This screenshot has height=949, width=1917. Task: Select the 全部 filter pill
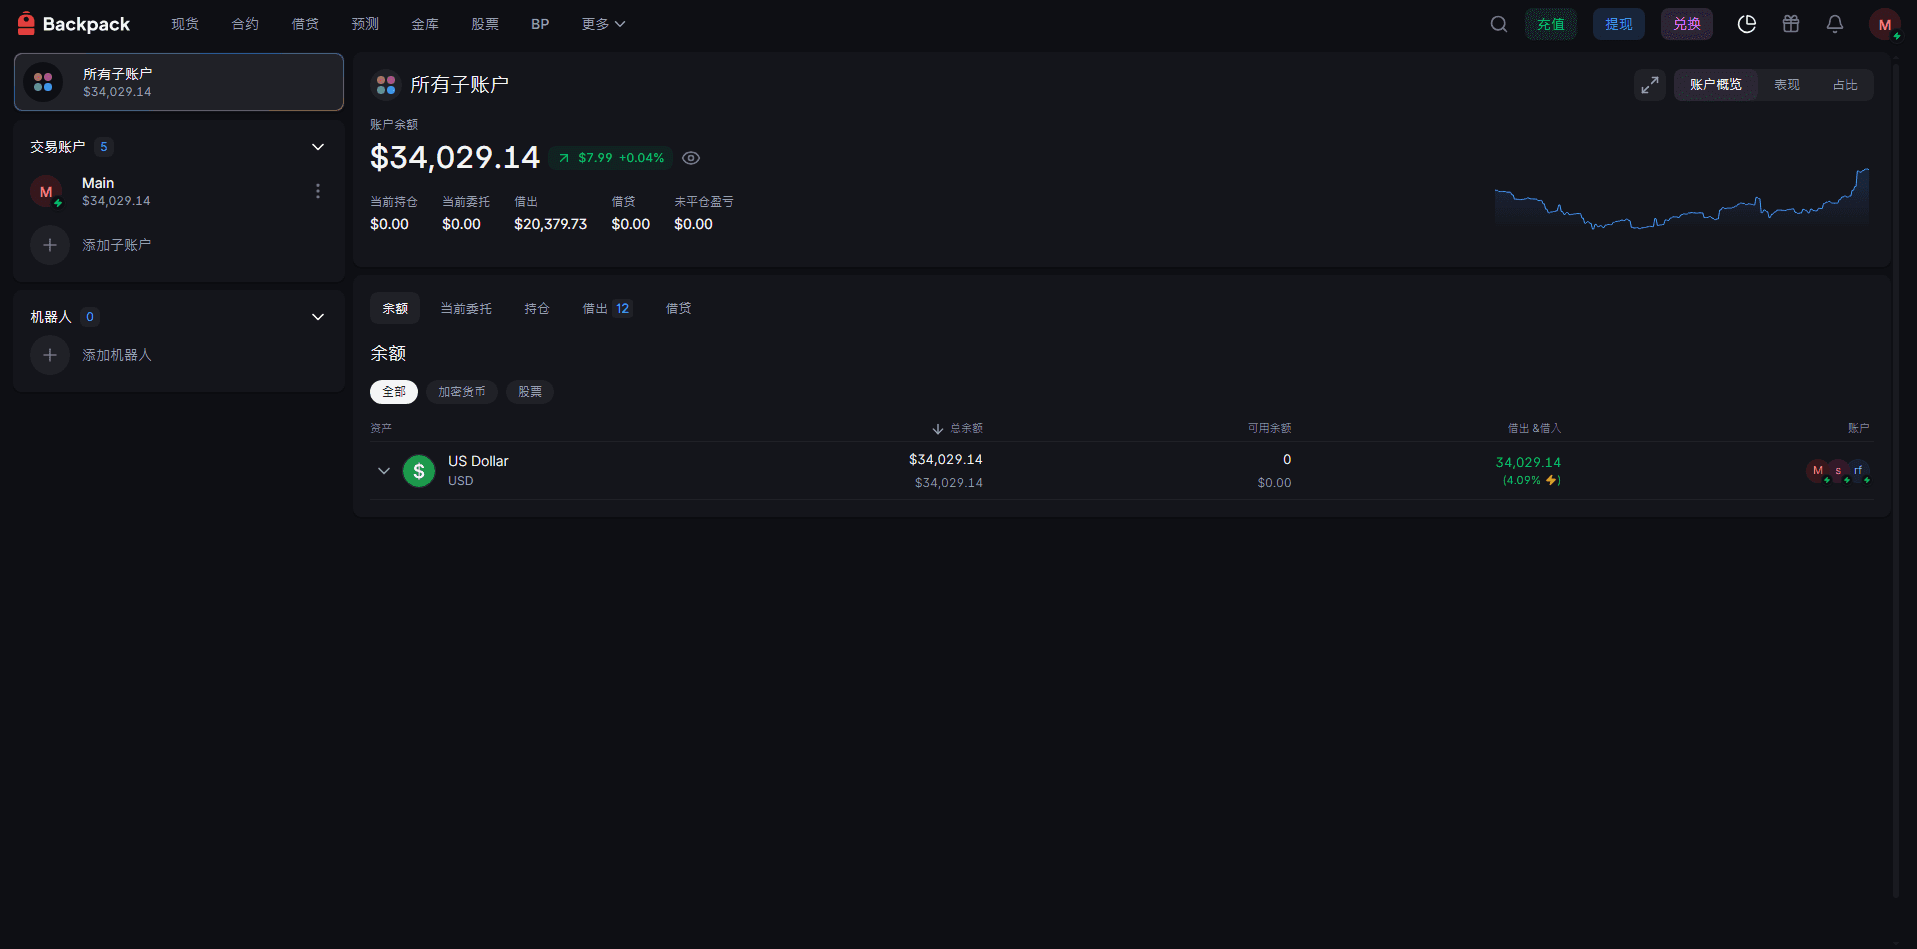[394, 392]
